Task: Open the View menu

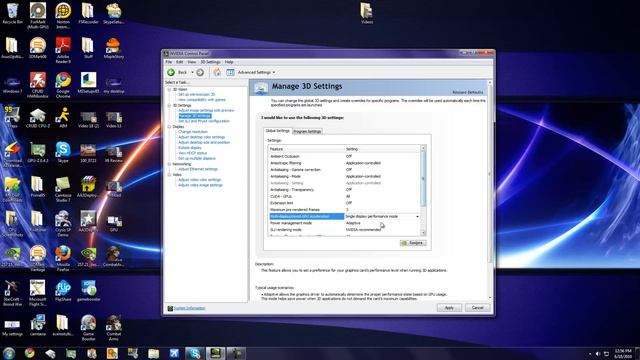Action: [191, 62]
